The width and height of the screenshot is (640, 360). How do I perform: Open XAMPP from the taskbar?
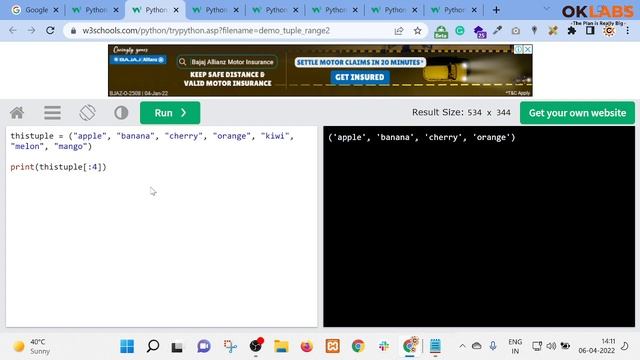pyautogui.click(x=333, y=346)
